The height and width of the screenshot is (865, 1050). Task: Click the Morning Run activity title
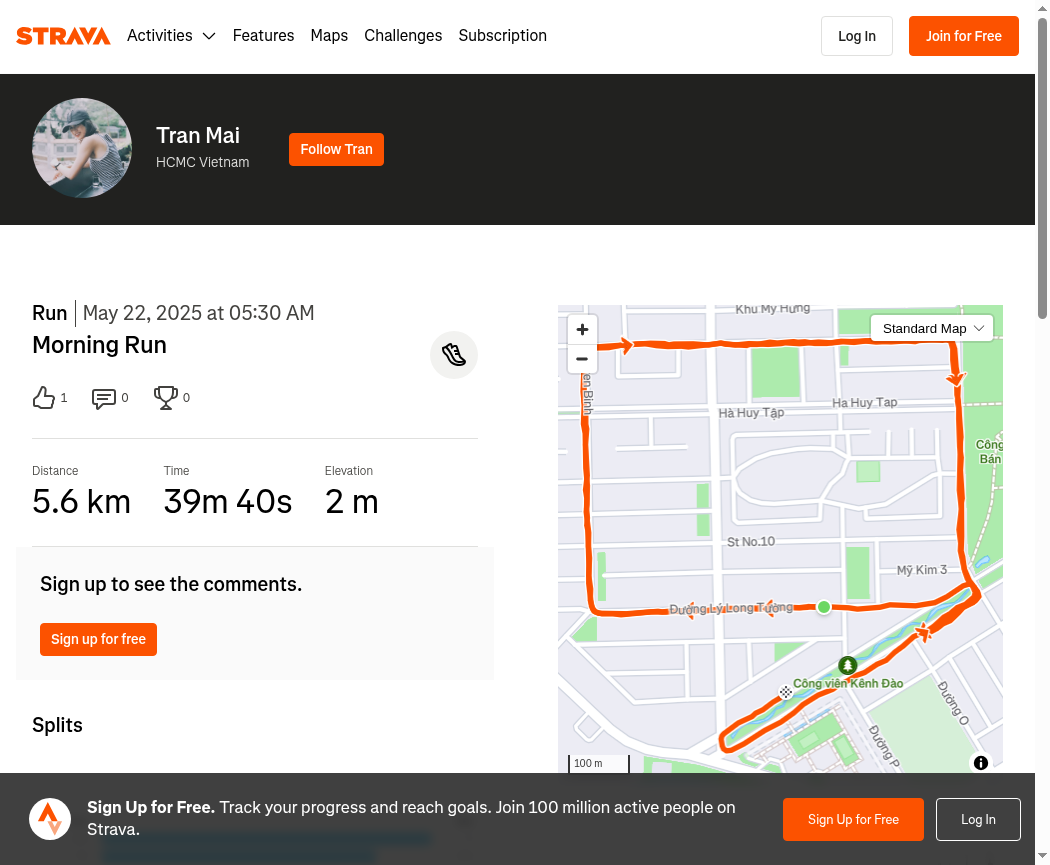(x=99, y=345)
